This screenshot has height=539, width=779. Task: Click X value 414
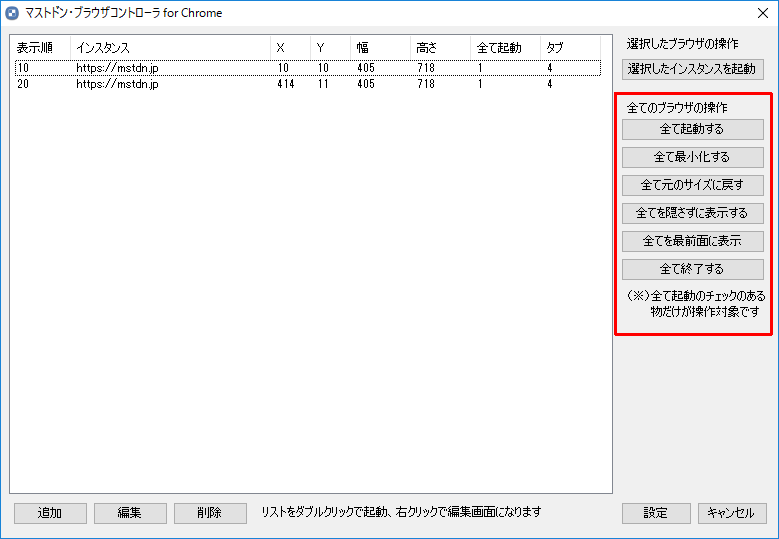[x=286, y=84]
